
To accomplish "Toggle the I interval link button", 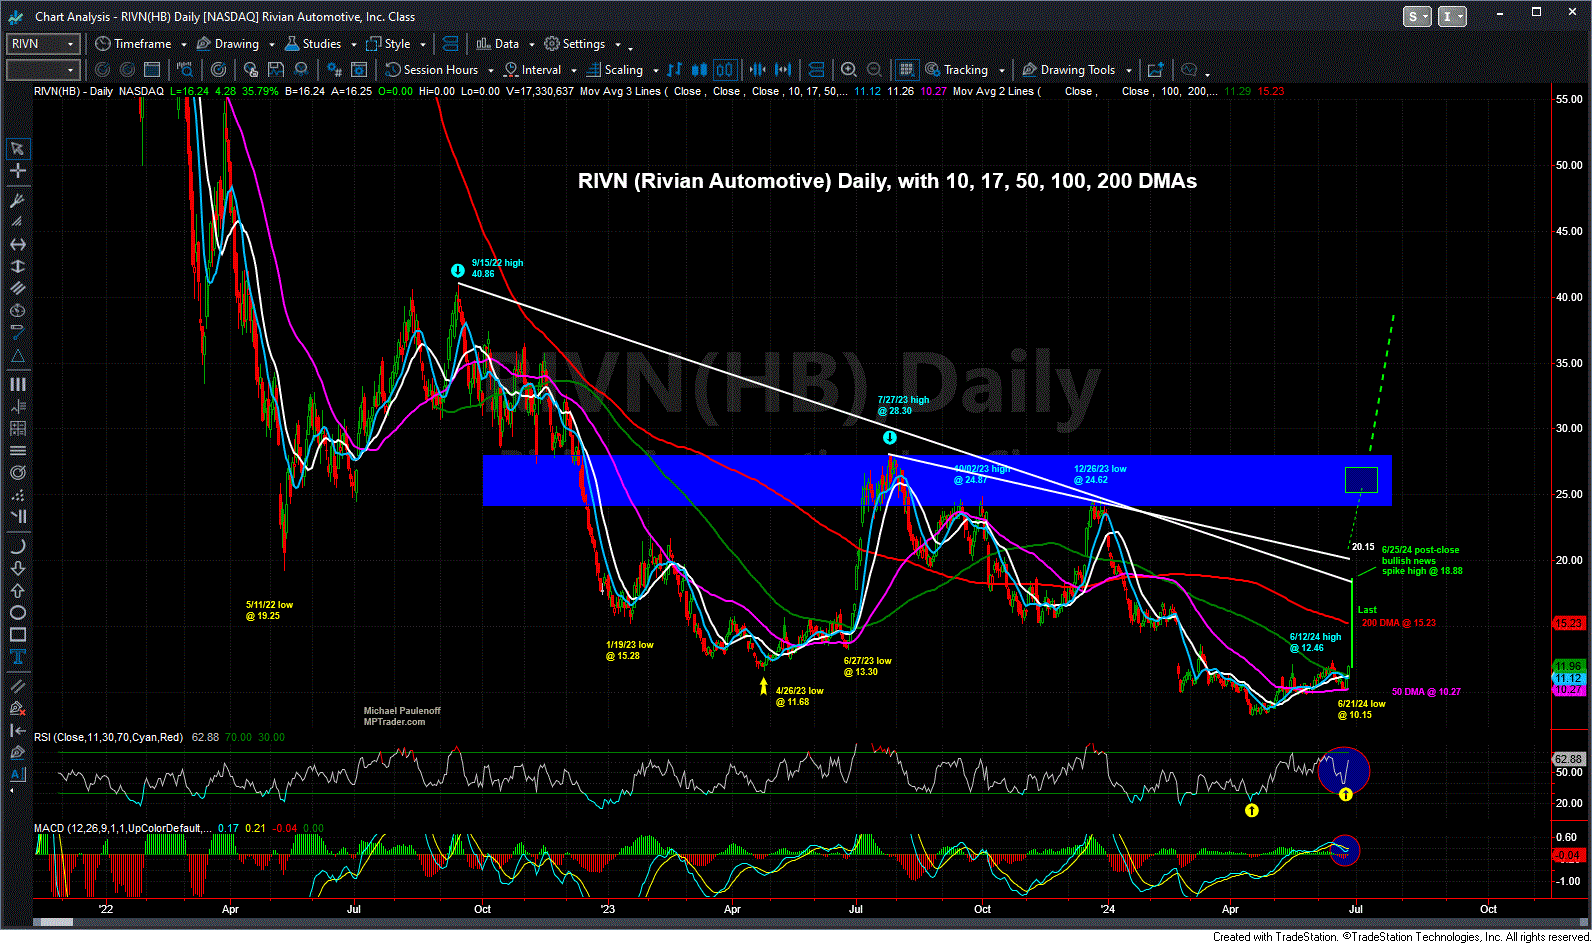I will point(1452,16).
